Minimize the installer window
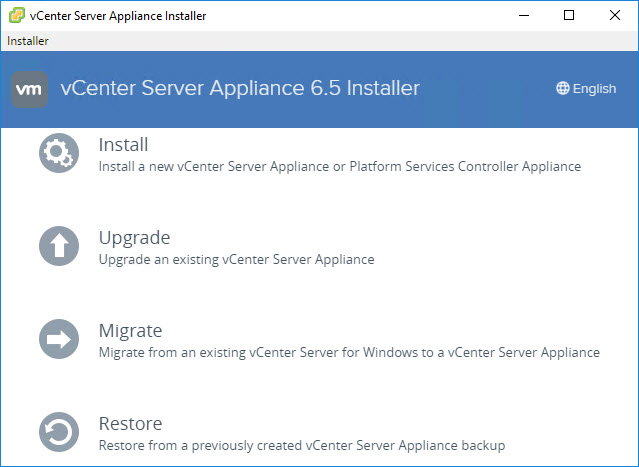Screen dimensions: 639x467 (524, 15)
